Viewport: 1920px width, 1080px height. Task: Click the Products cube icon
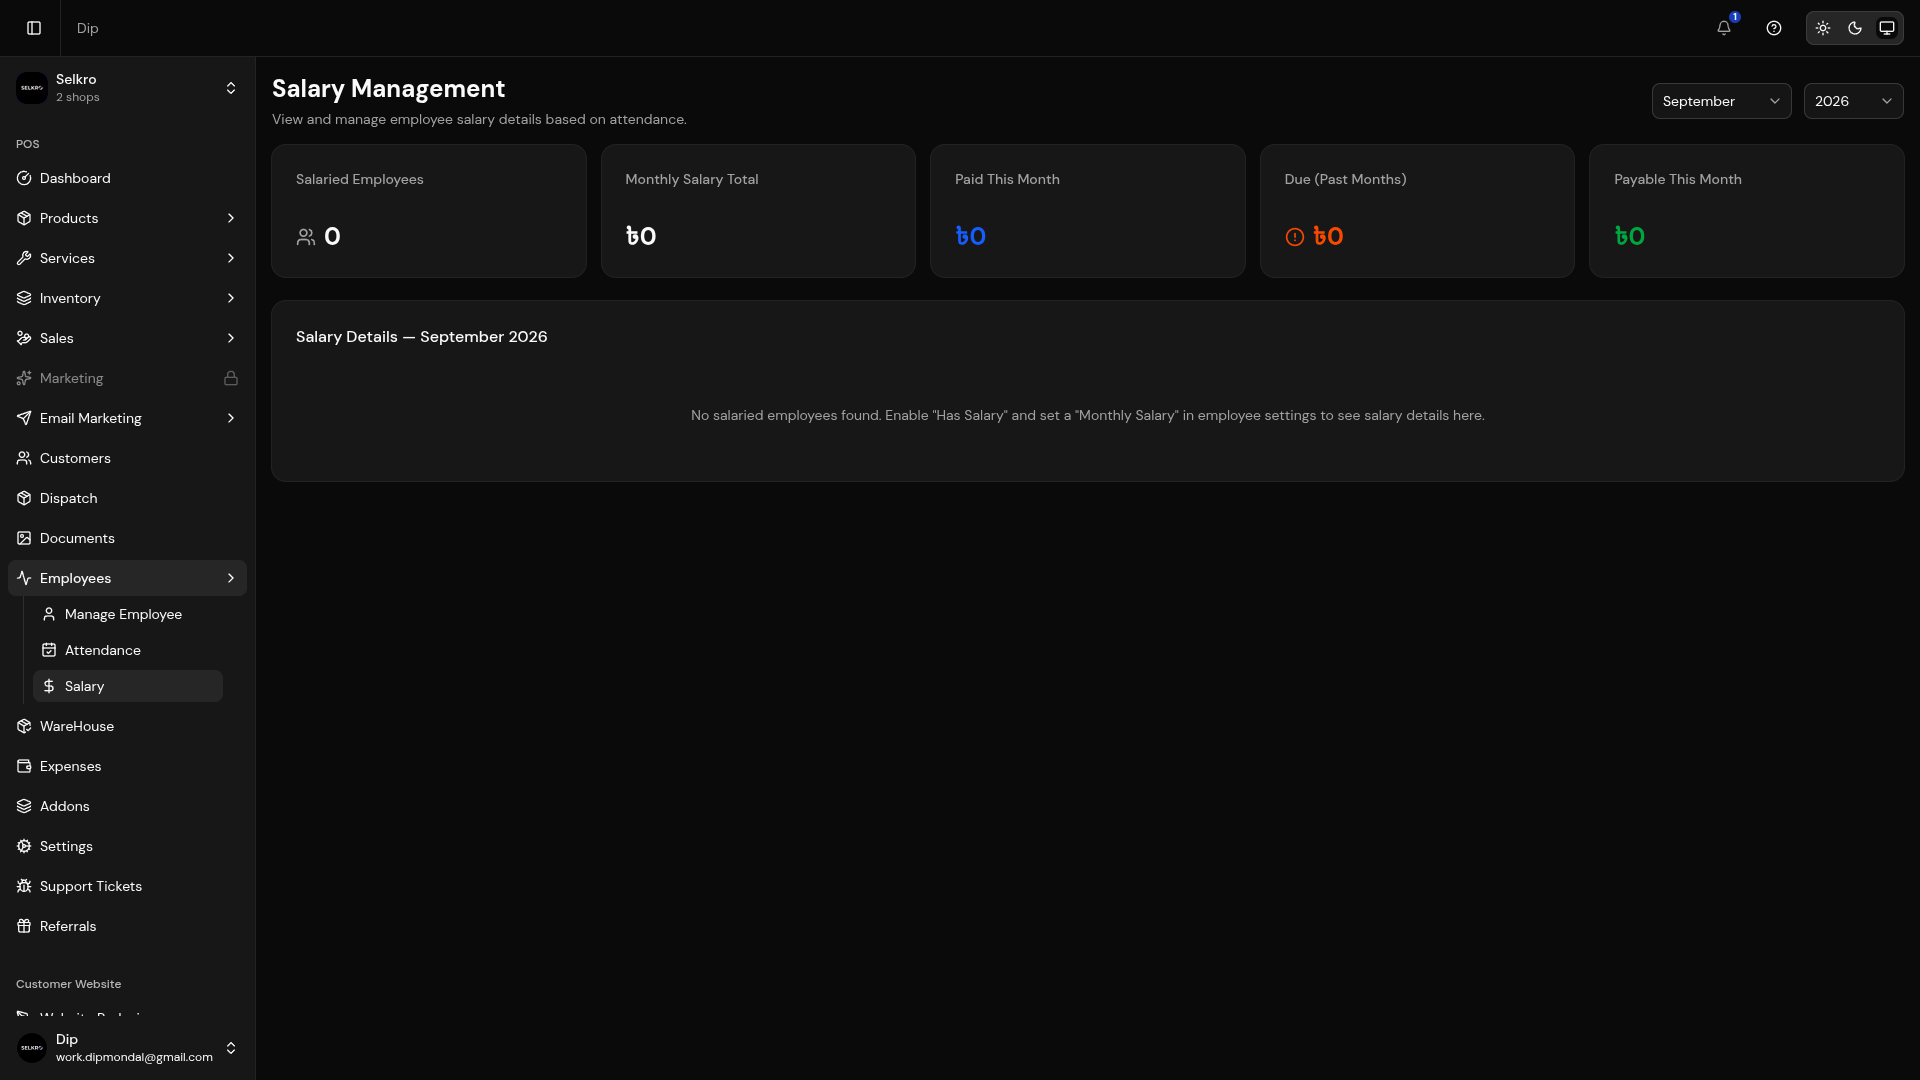(x=24, y=218)
